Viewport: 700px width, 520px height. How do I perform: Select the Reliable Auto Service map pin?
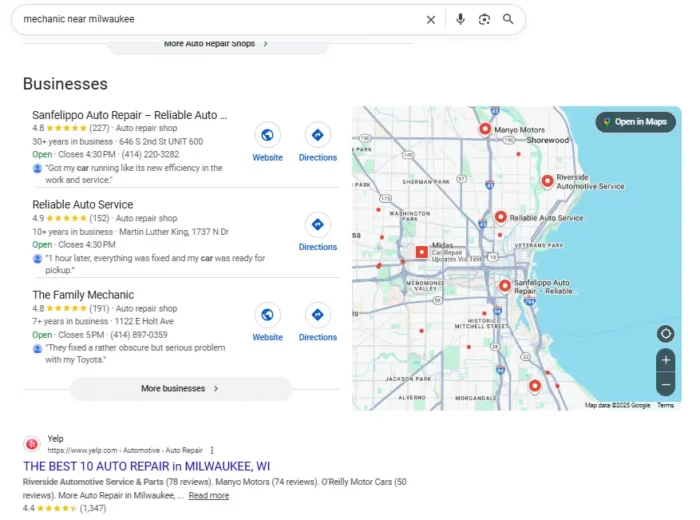[501, 217]
